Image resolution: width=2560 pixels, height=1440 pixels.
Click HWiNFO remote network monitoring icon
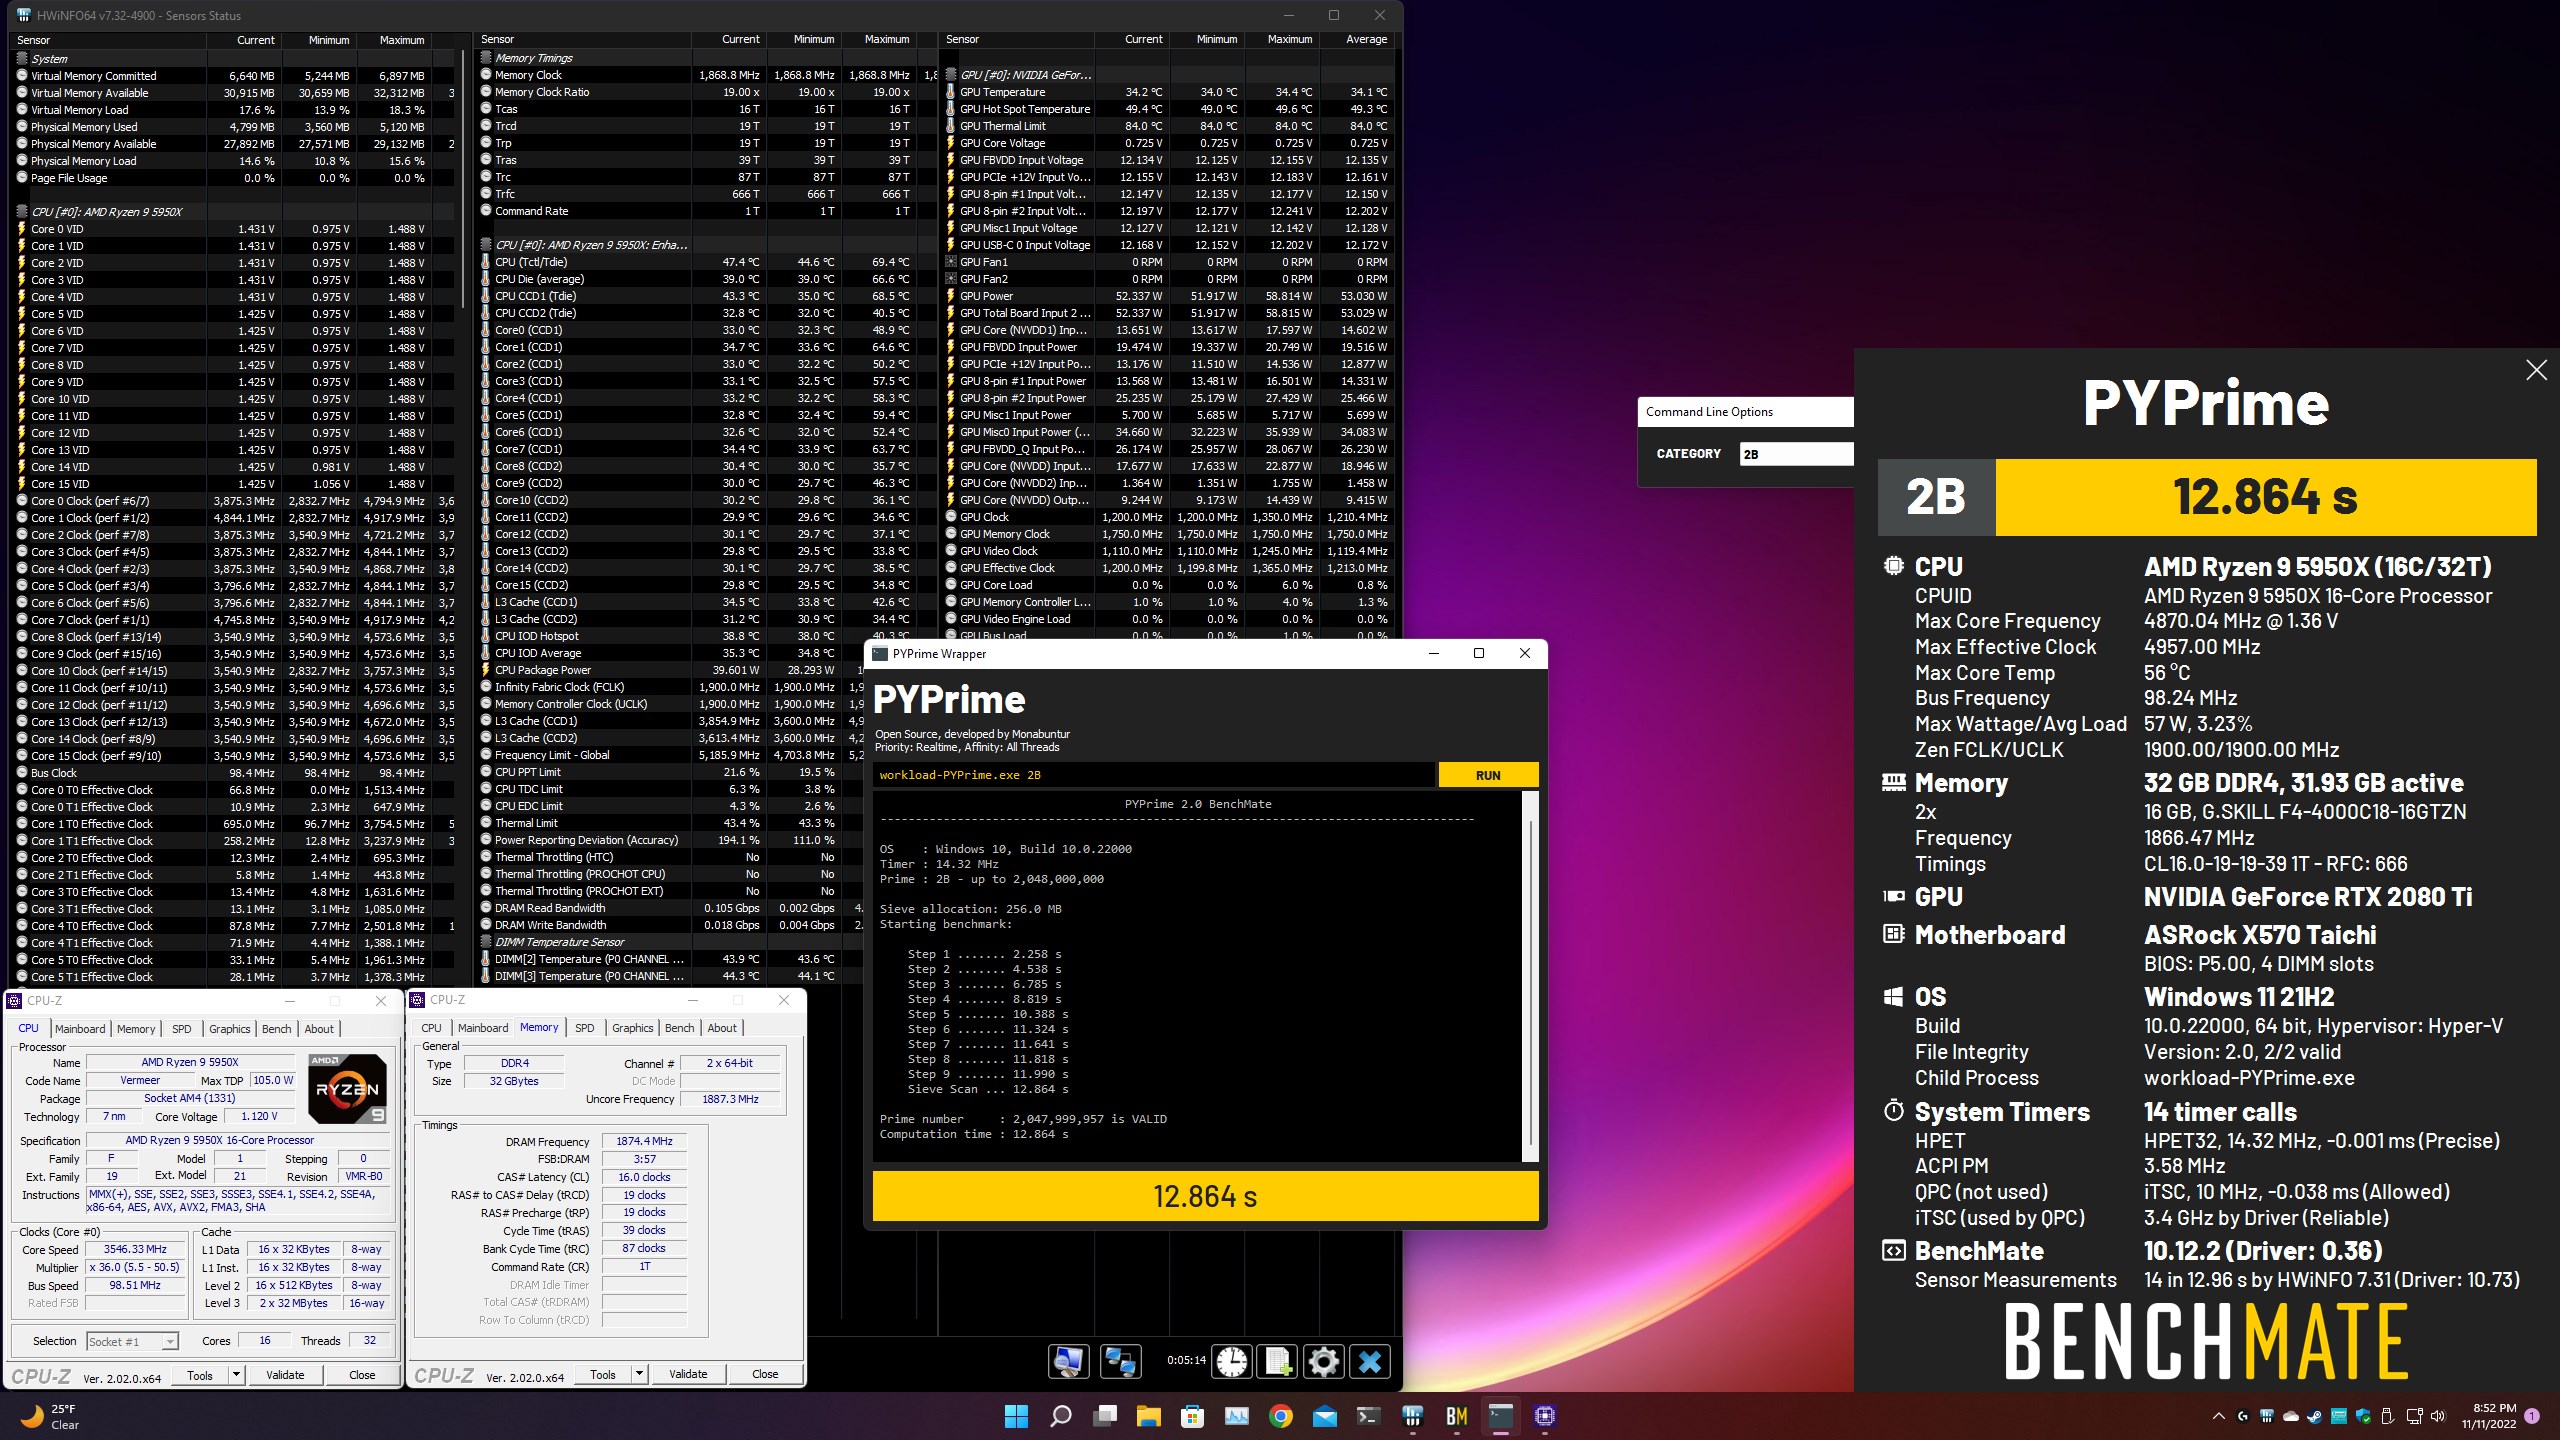(x=1120, y=1361)
